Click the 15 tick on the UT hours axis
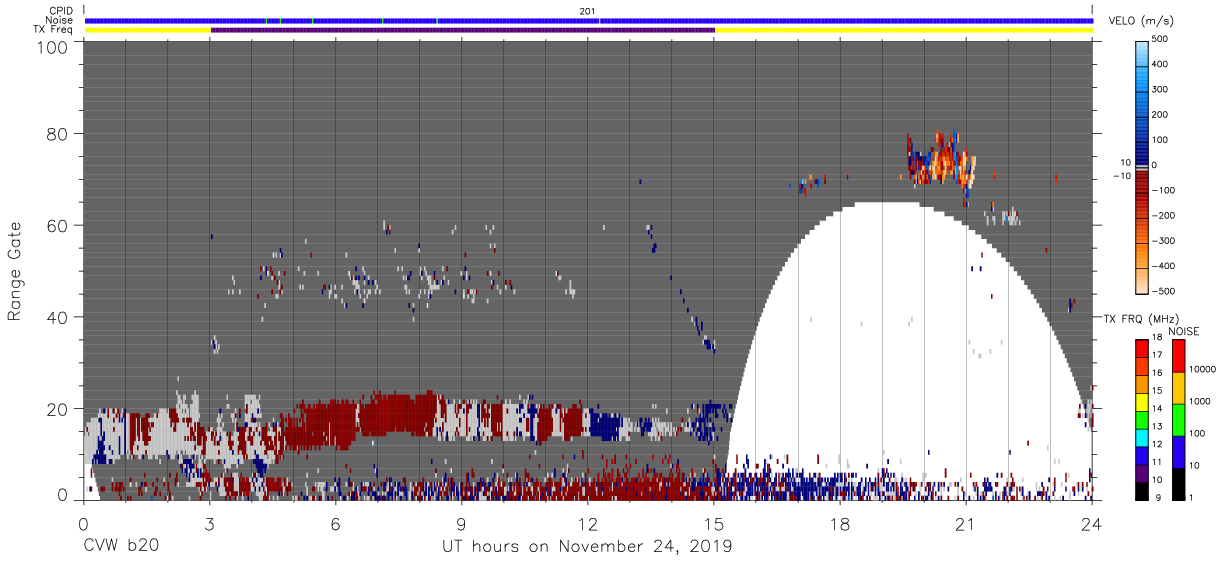 tap(714, 523)
